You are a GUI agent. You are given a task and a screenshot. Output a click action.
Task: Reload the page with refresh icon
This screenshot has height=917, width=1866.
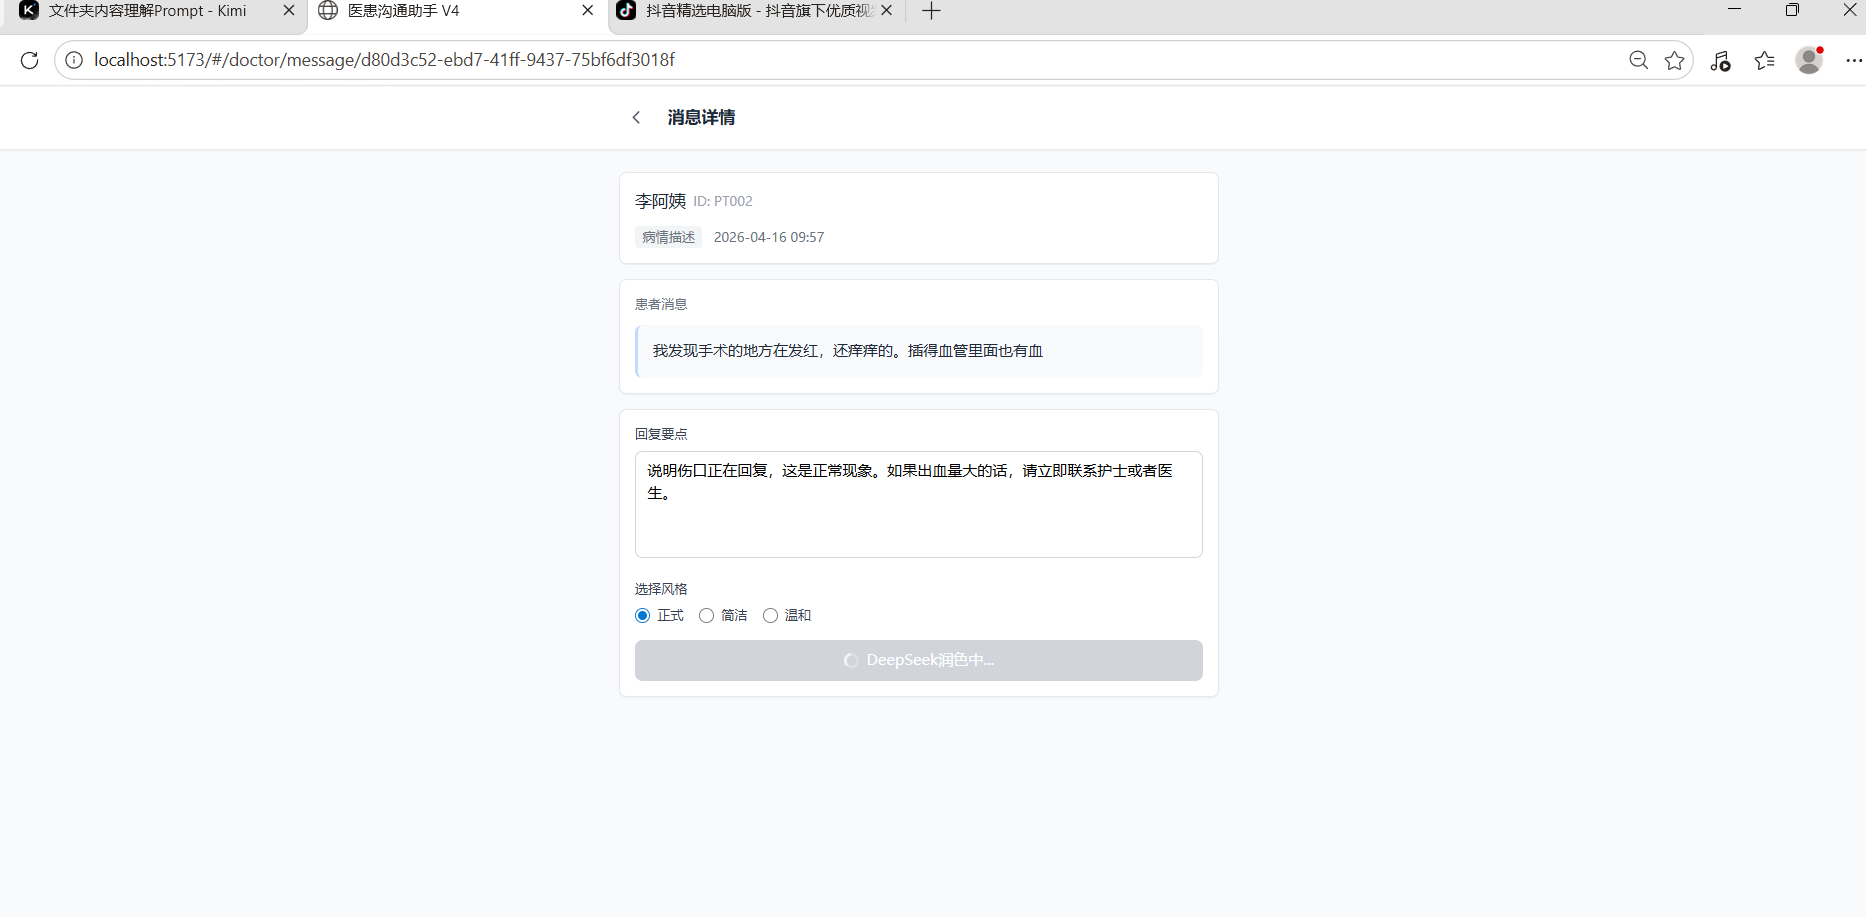point(30,60)
